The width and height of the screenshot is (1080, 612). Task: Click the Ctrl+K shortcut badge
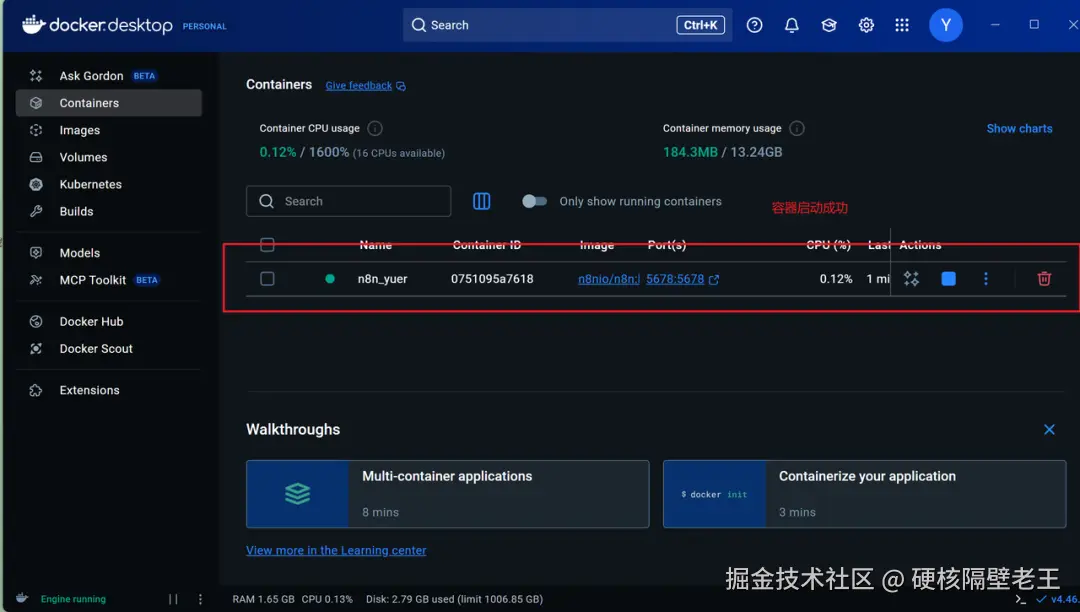(x=700, y=25)
